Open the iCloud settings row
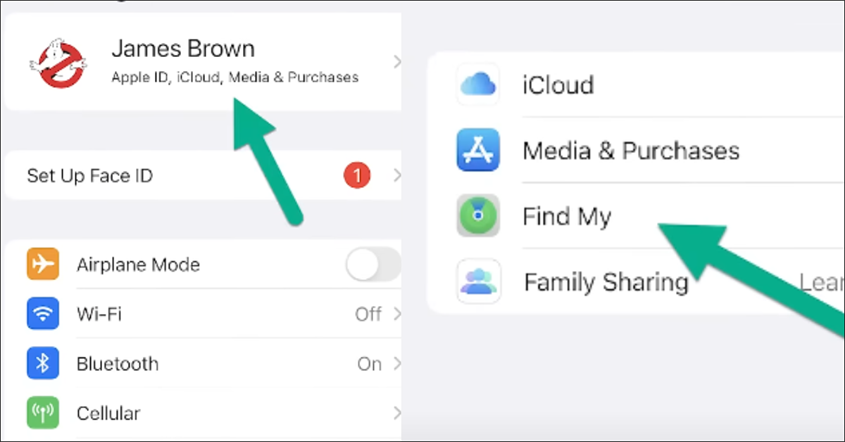This screenshot has width=845, height=442. click(x=636, y=85)
